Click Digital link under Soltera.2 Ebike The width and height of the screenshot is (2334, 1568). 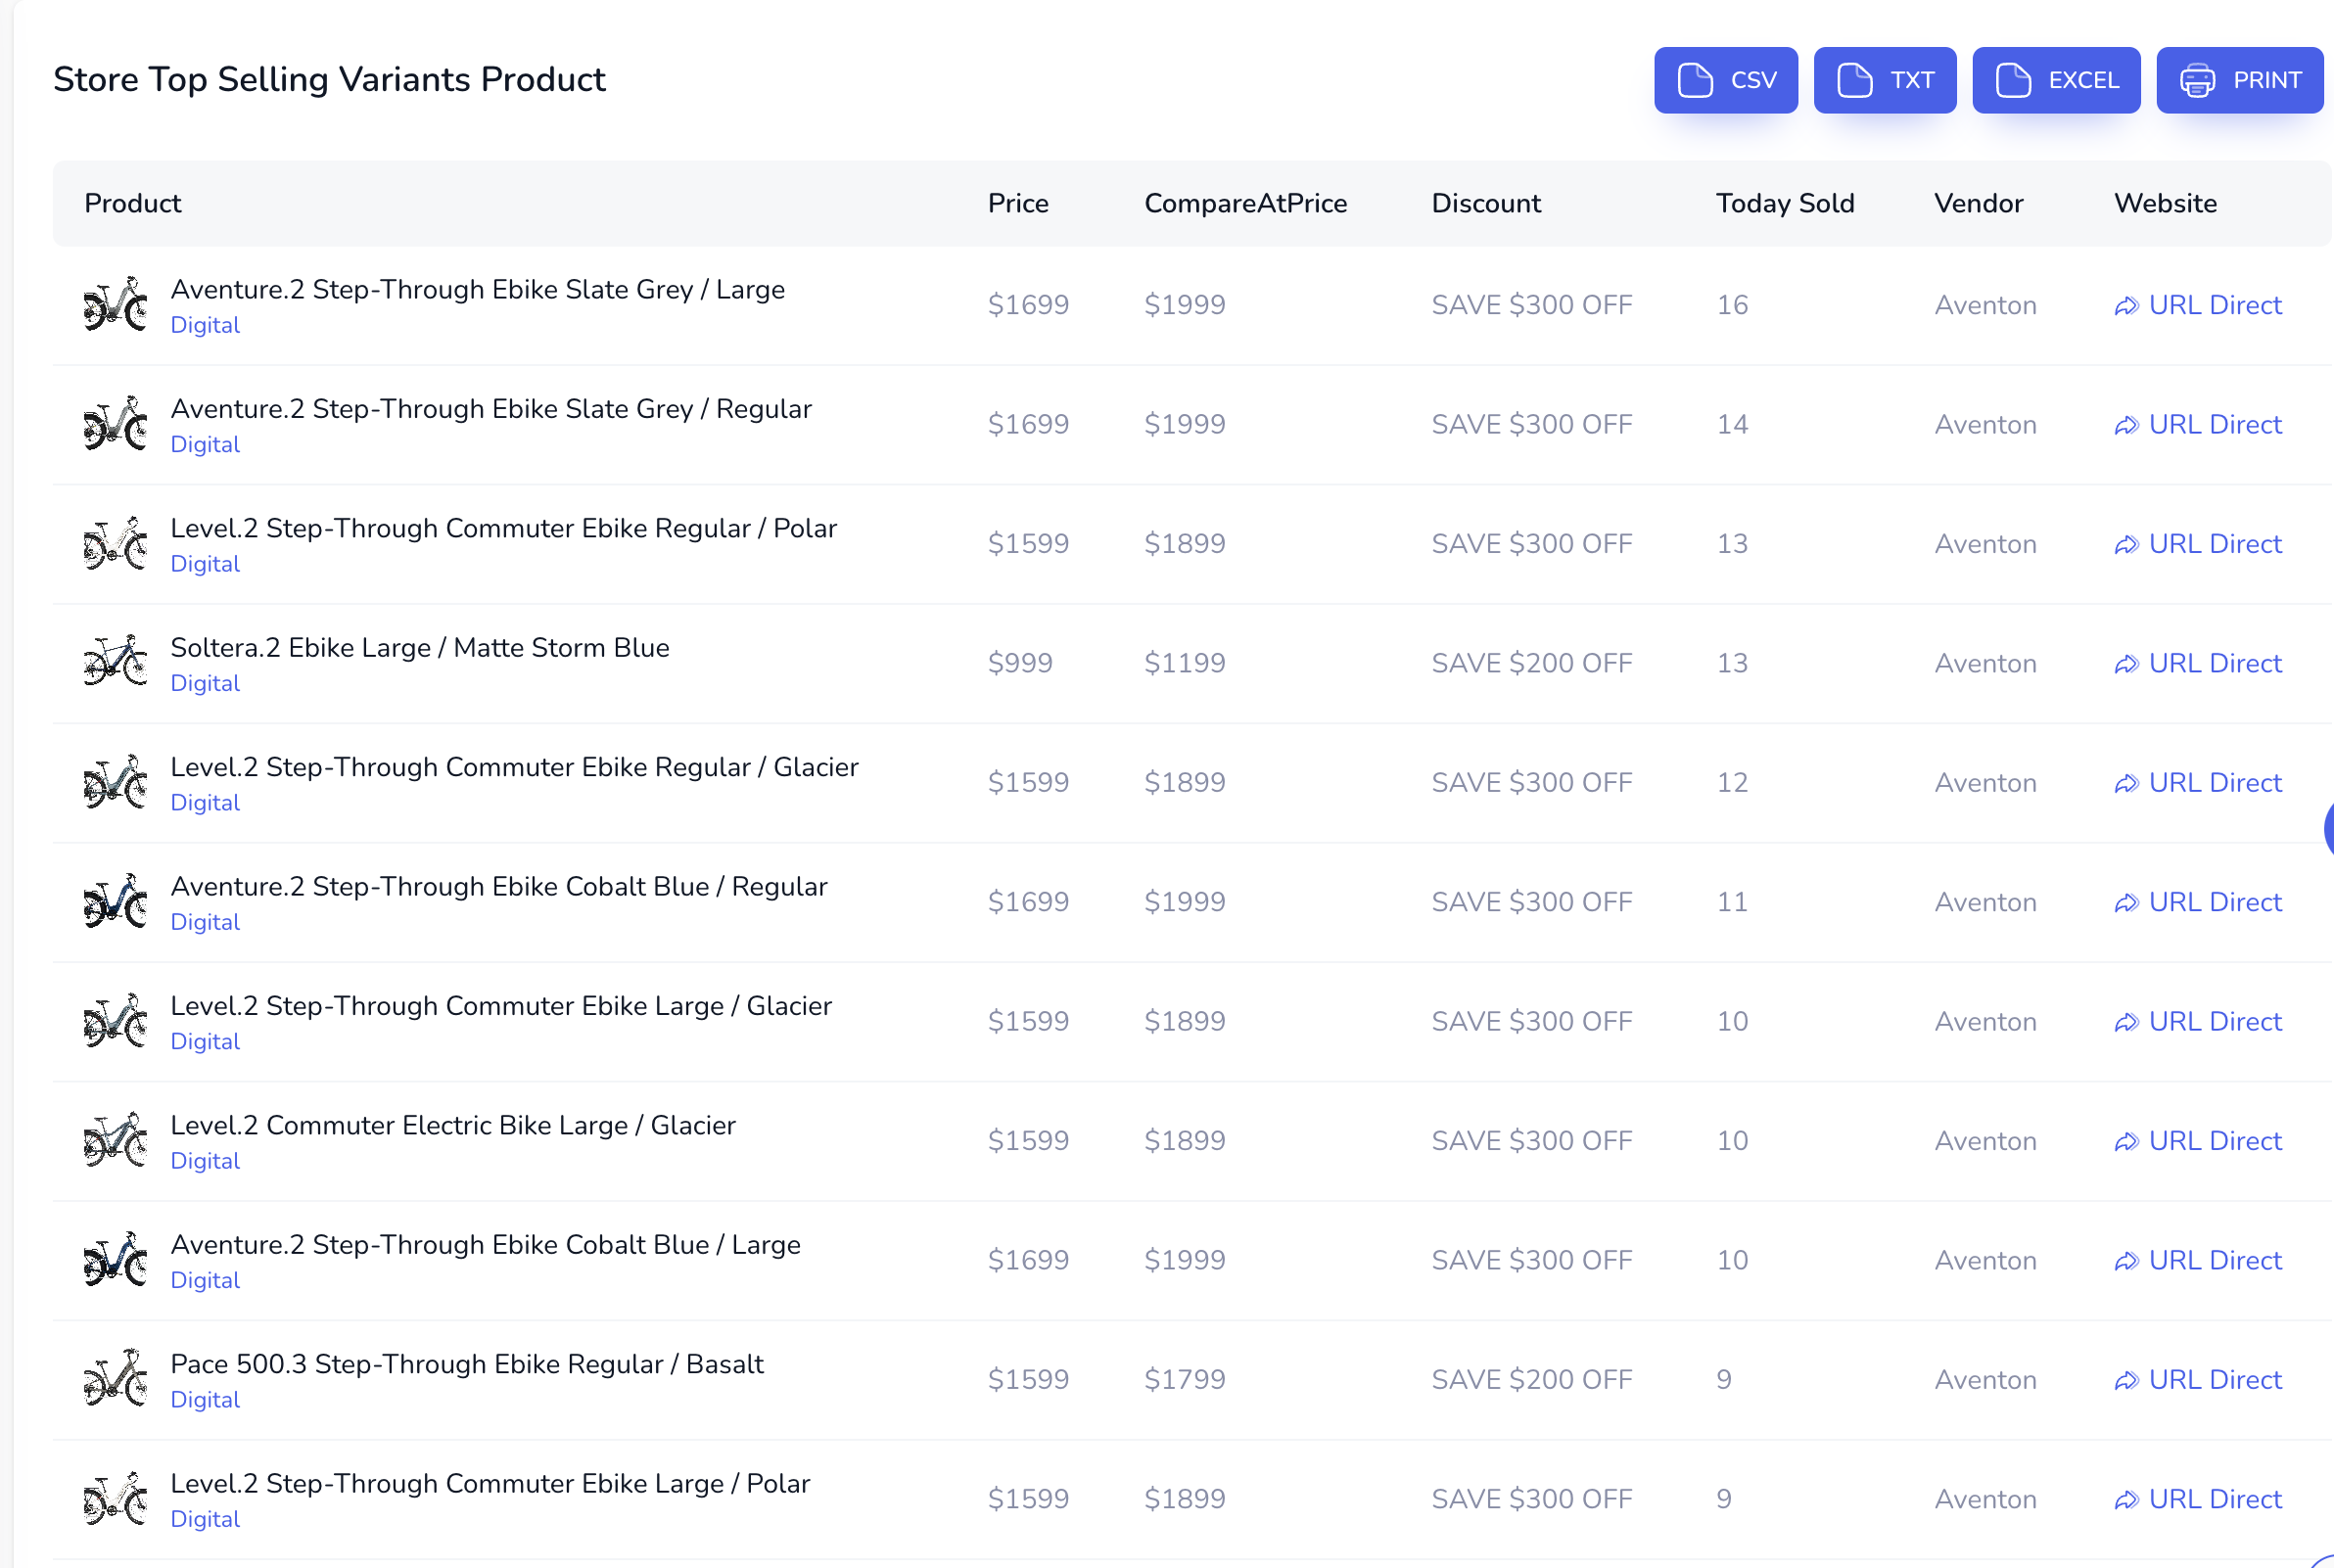pos(205,683)
